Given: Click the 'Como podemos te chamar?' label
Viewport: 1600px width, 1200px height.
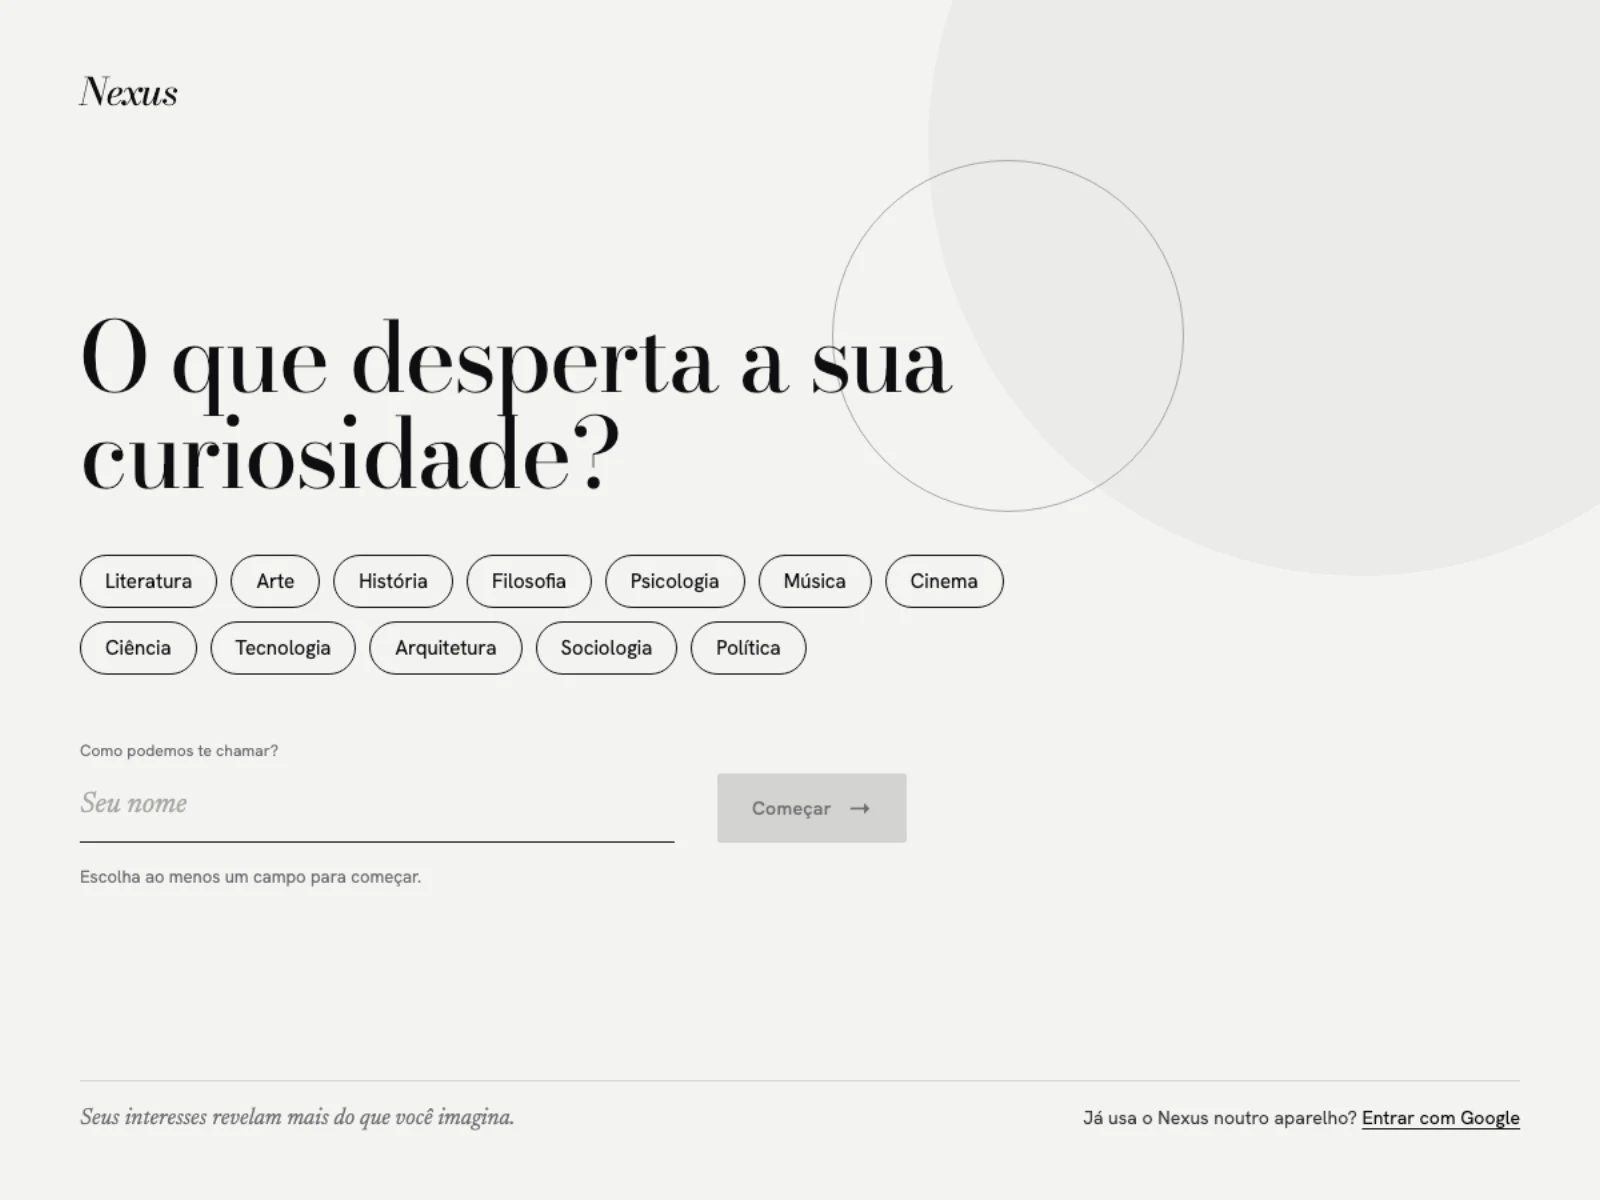Looking at the screenshot, I should [x=179, y=751].
